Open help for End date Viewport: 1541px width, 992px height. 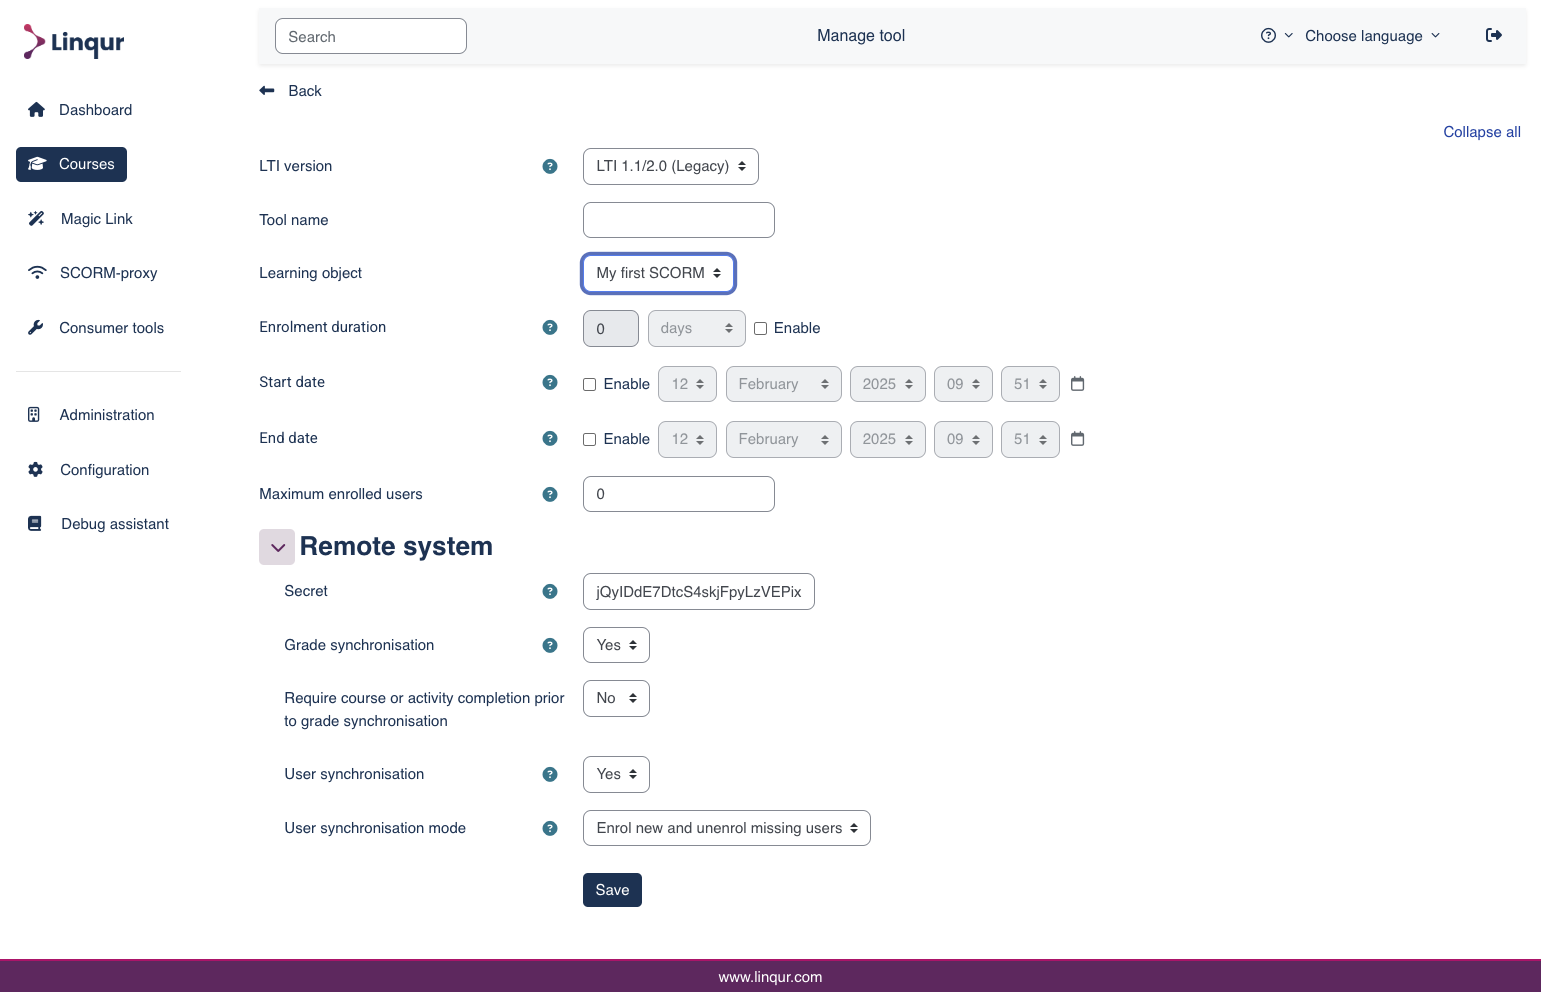(550, 439)
